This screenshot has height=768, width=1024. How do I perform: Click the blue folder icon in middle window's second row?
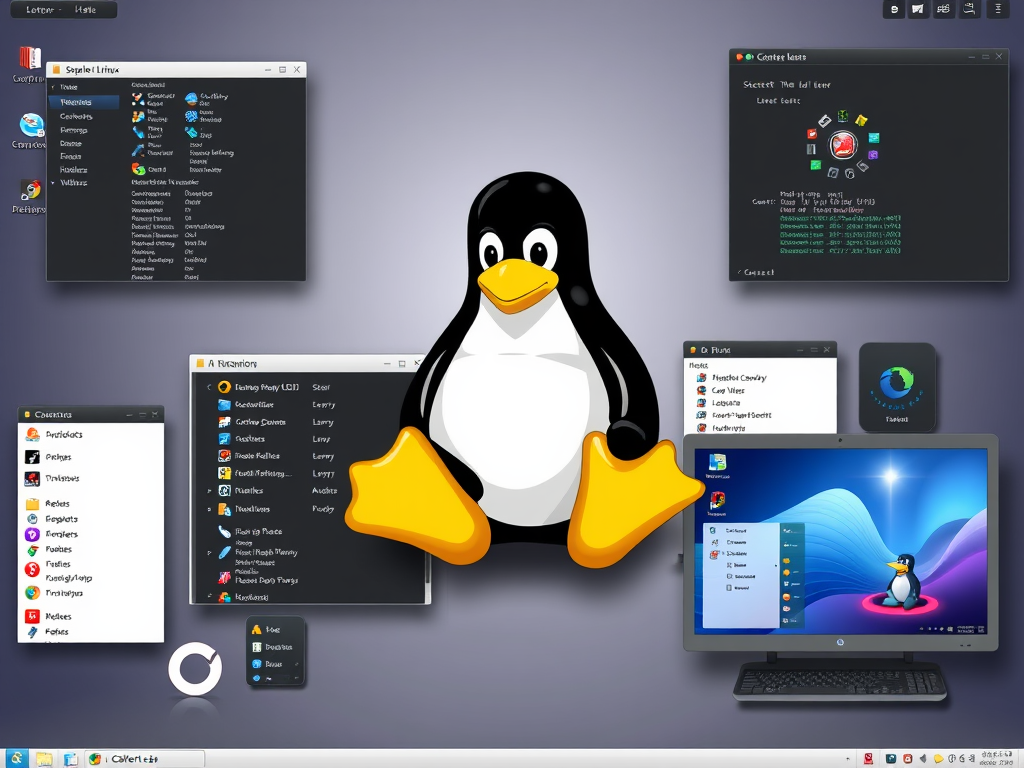coord(224,405)
